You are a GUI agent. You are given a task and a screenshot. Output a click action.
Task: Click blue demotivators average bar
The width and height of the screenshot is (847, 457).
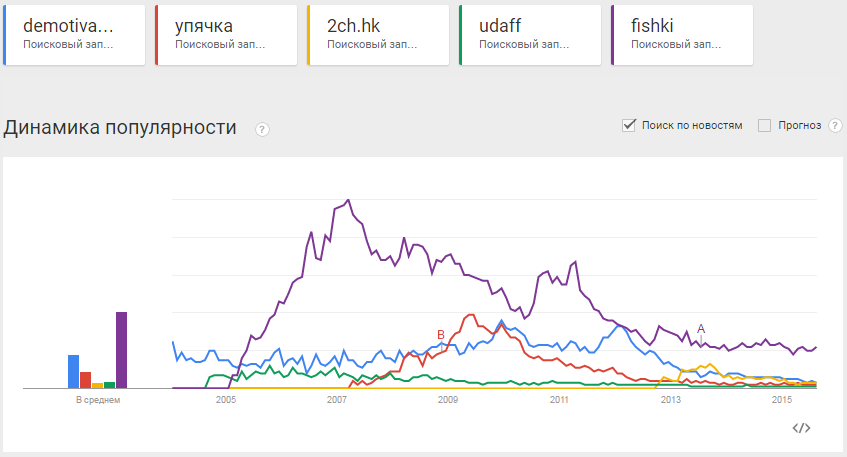73,370
